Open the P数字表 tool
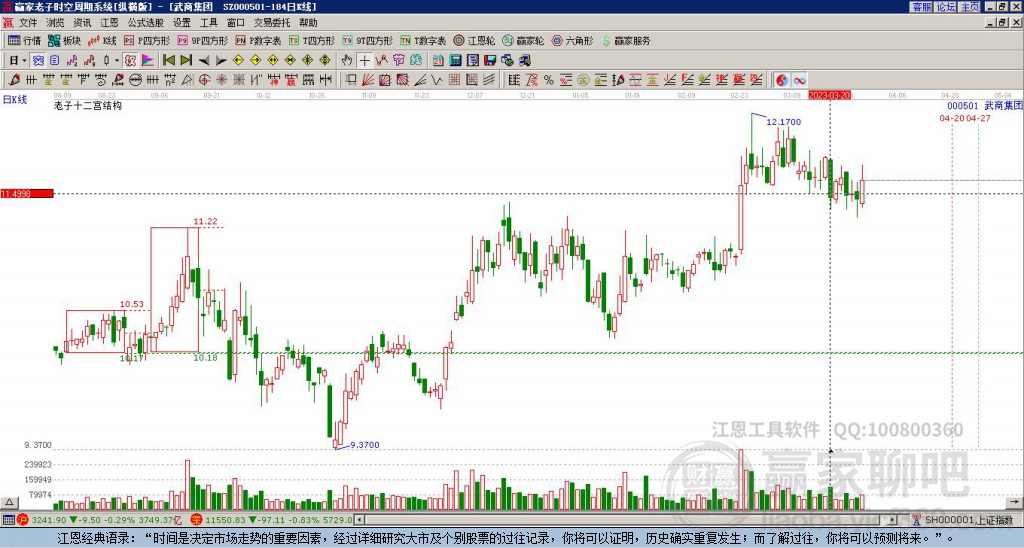This screenshot has width=1024, height=548. [x=259, y=40]
